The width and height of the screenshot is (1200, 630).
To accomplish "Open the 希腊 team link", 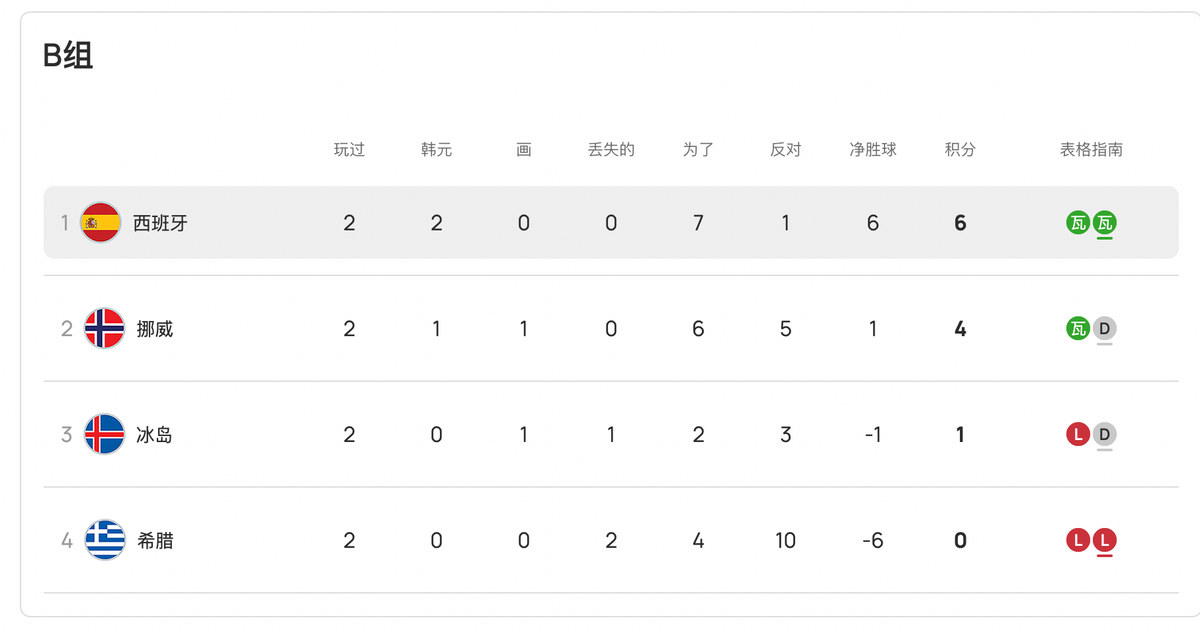I will tap(154, 540).
